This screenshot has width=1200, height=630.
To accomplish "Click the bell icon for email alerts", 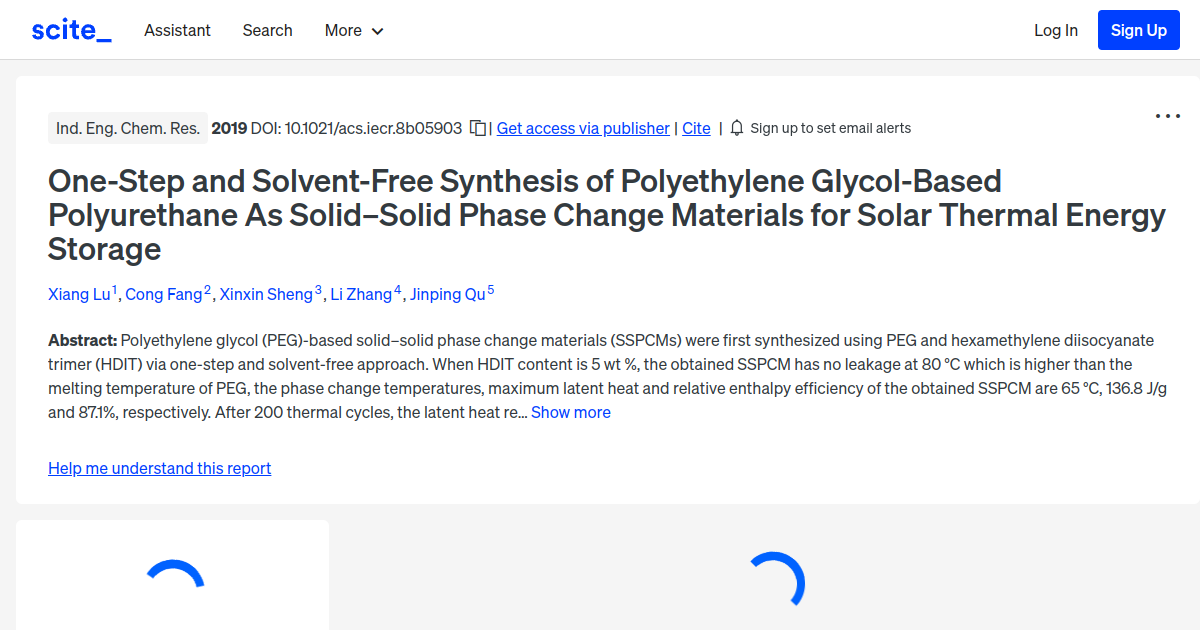I will click(x=736, y=127).
